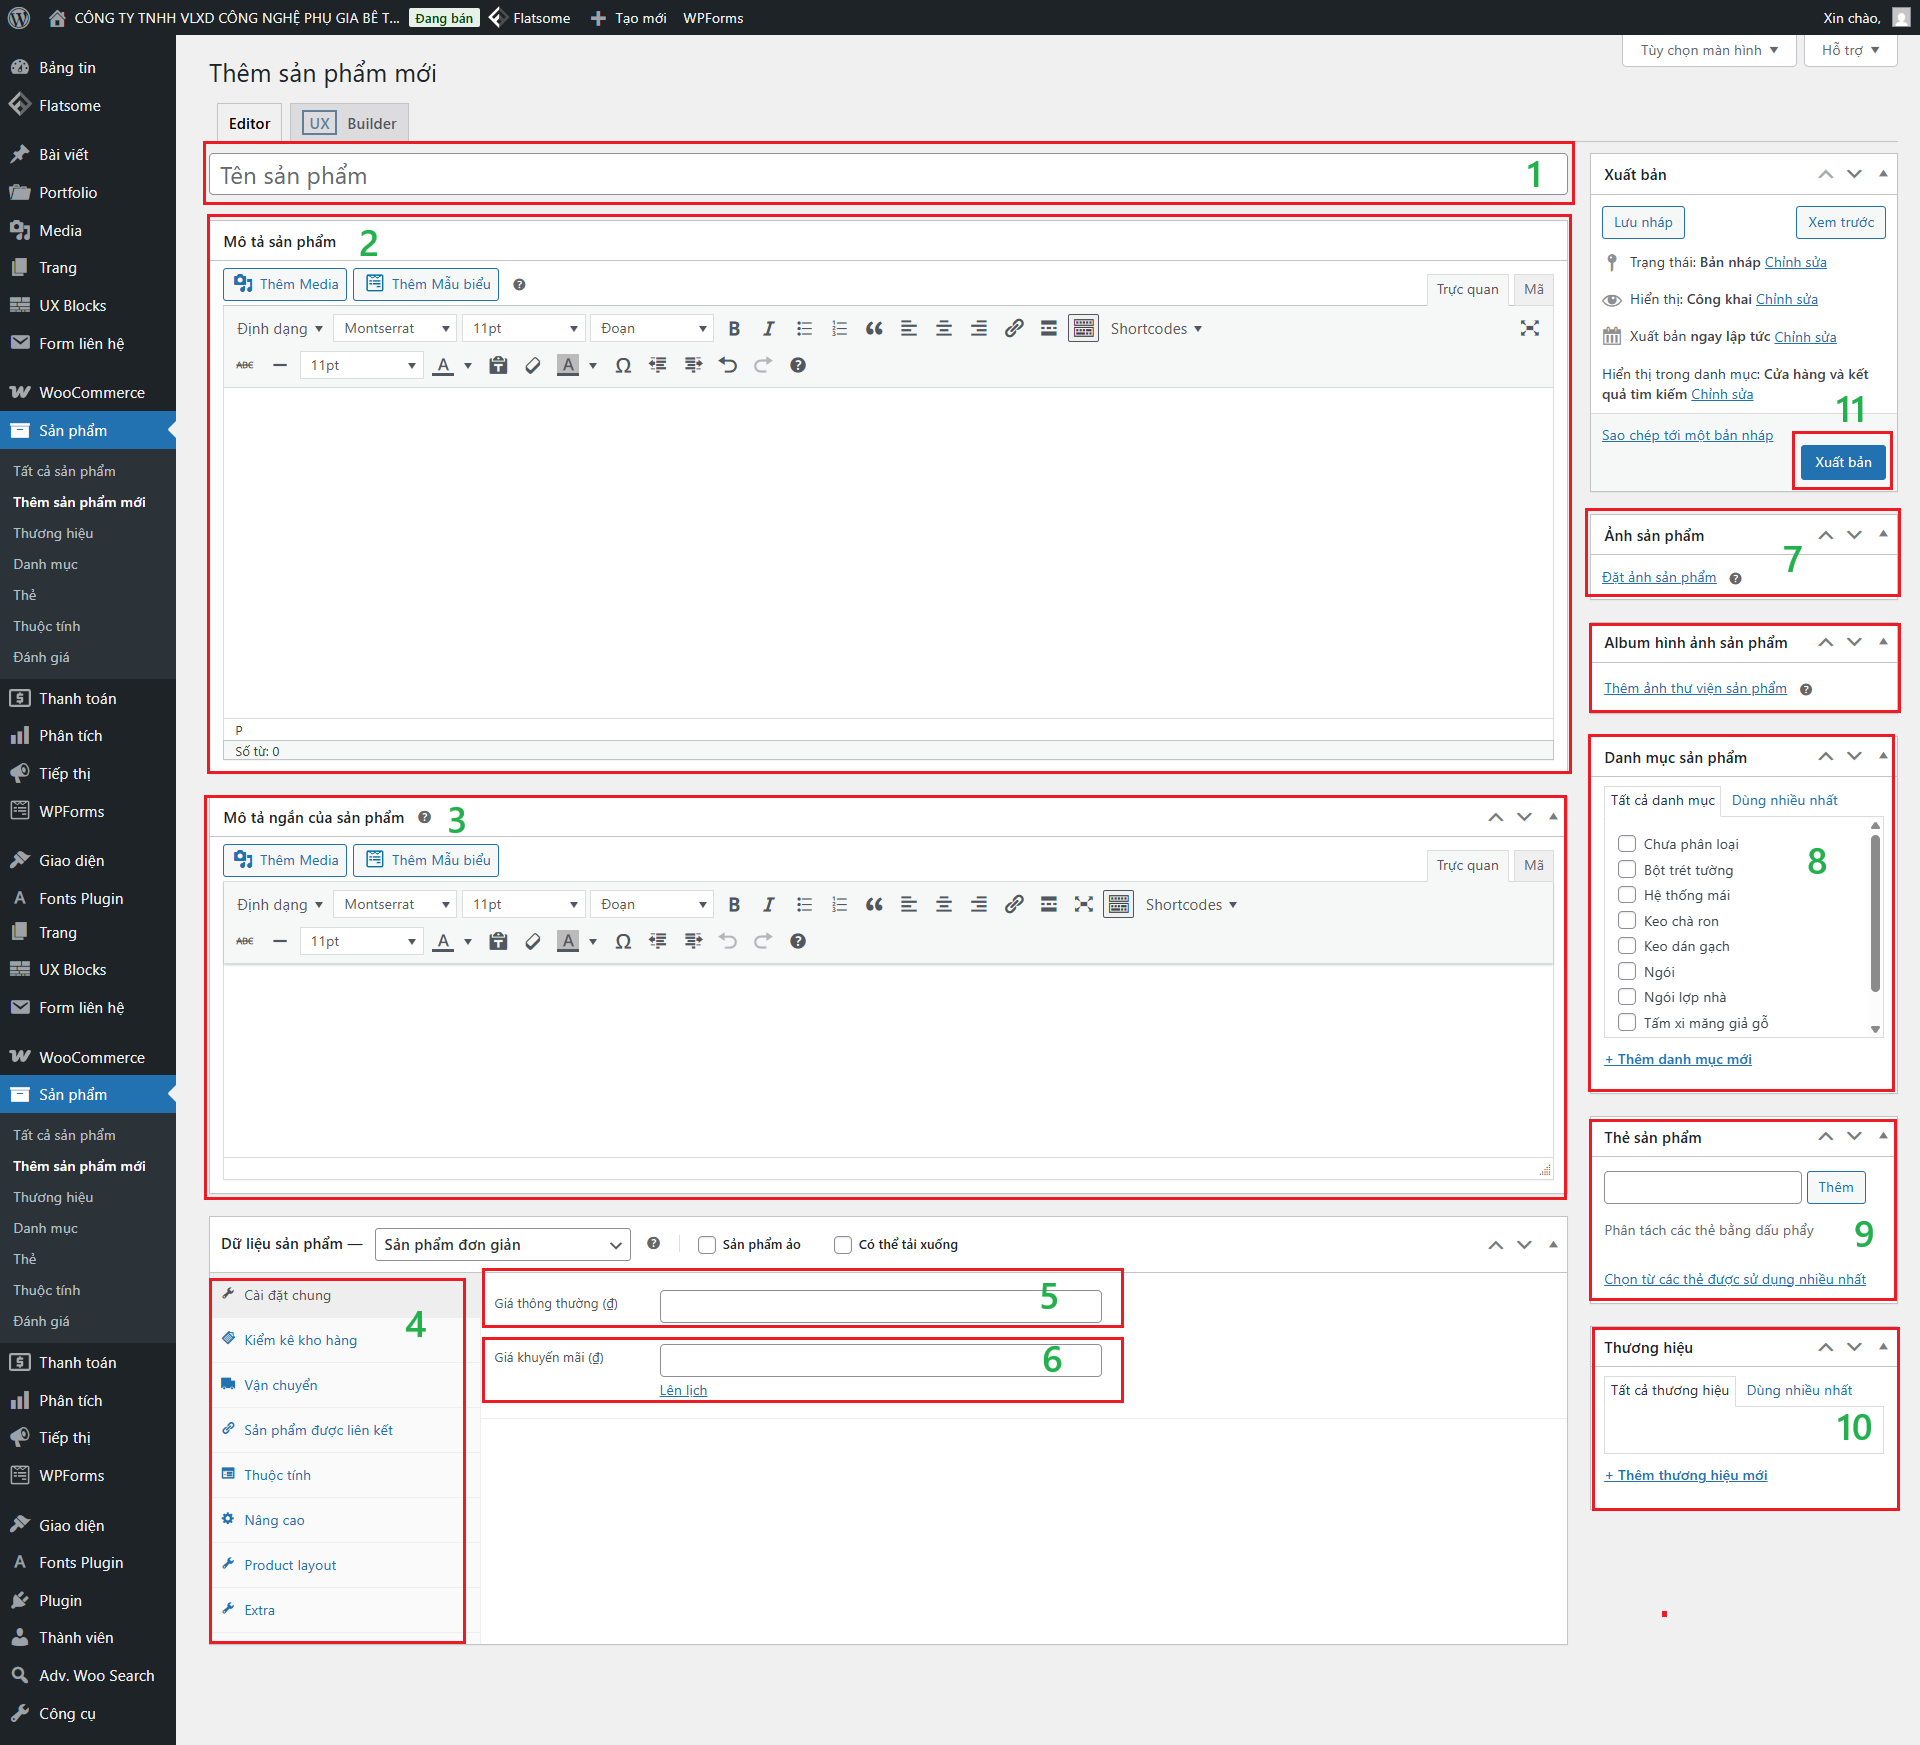Click Bold icon in product description toolbar

[734, 328]
